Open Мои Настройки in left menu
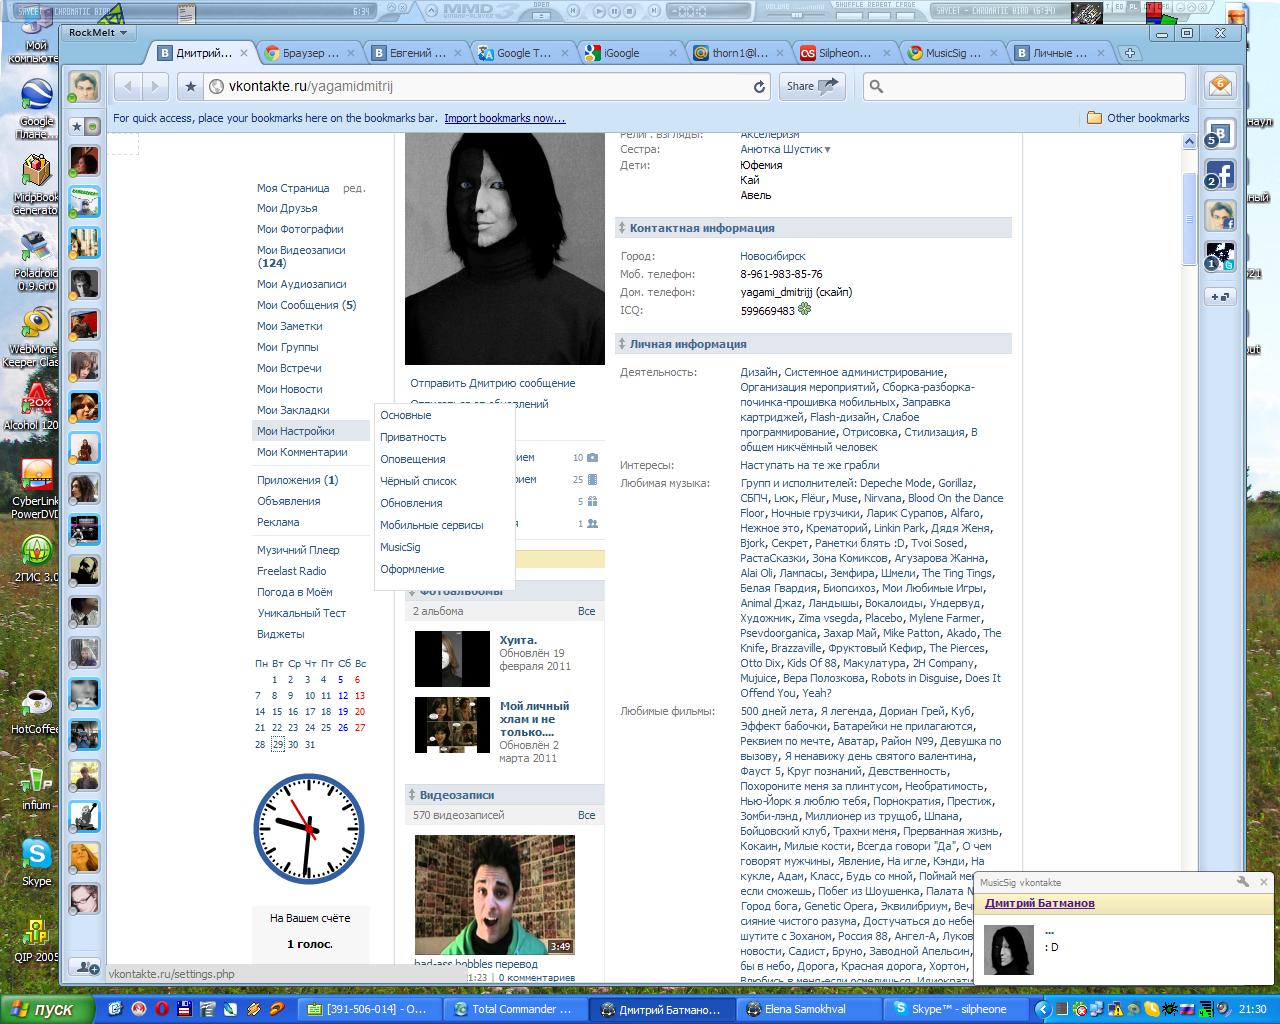Viewport: 1280px width, 1024px height. coord(310,431)
